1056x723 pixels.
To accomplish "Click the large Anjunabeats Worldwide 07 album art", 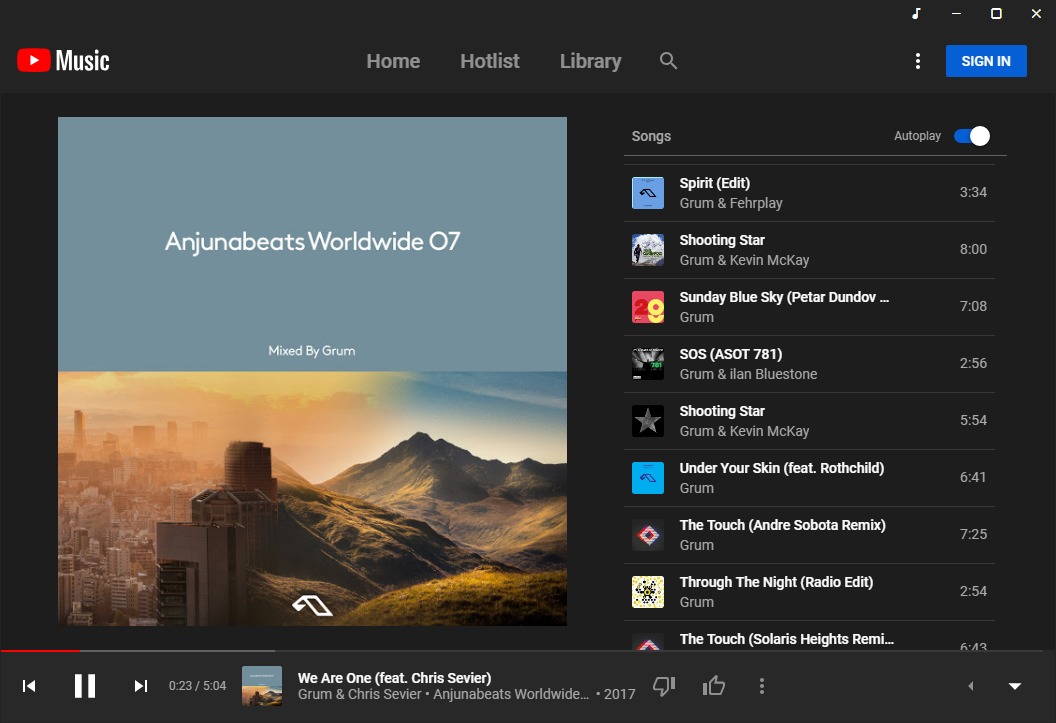I will pyautogui.click(x=312, y=372).
